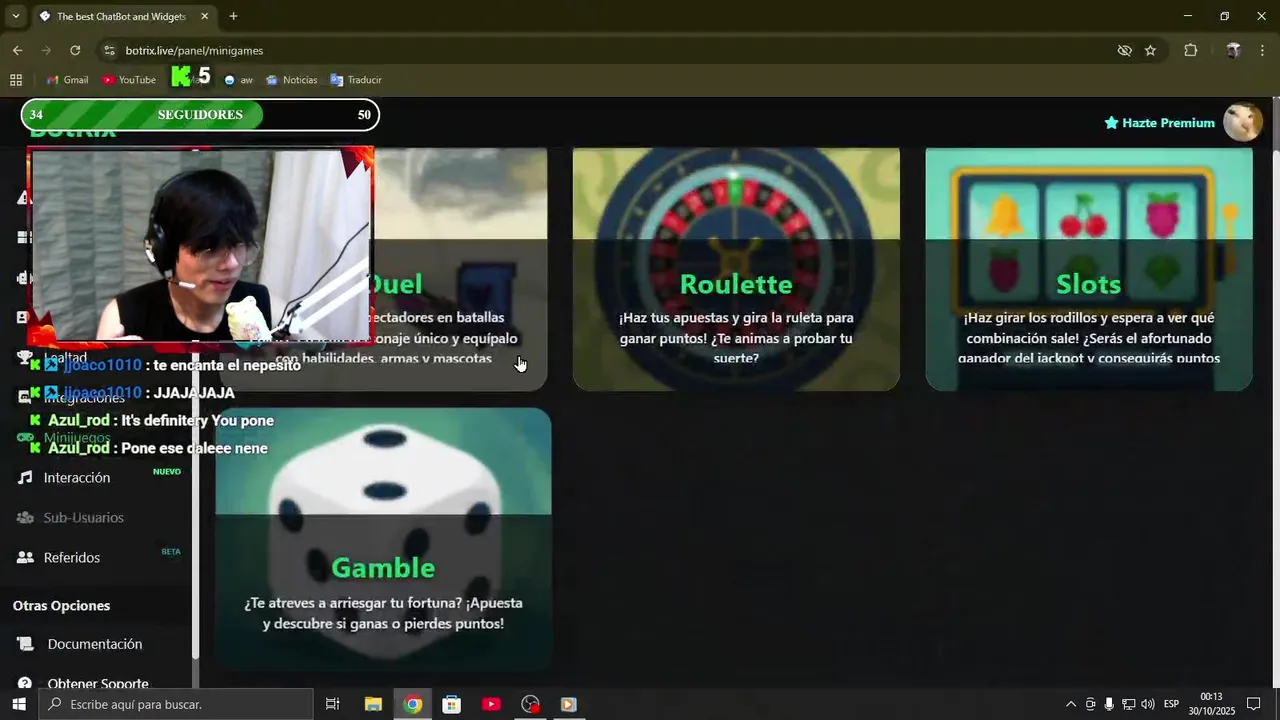The height and width of the screenshot is (720, 1280).
Task: Open the tab search dropdown arrow
Action: point(15,16)
